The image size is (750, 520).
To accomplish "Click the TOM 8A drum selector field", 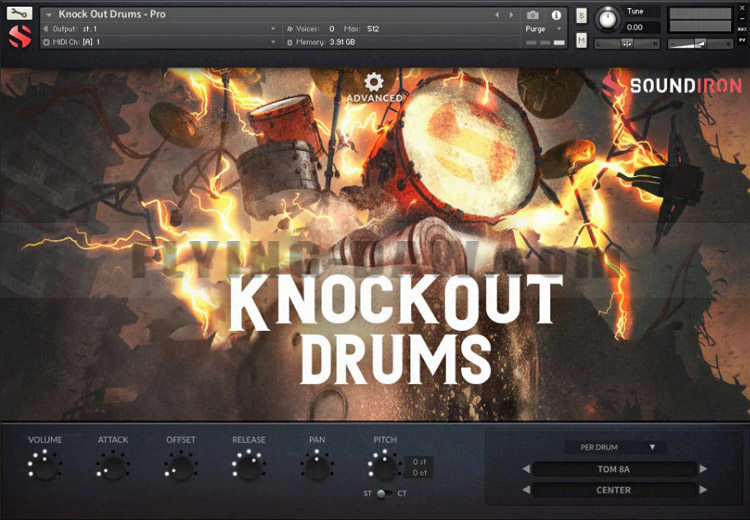I will tap(614, 469).
